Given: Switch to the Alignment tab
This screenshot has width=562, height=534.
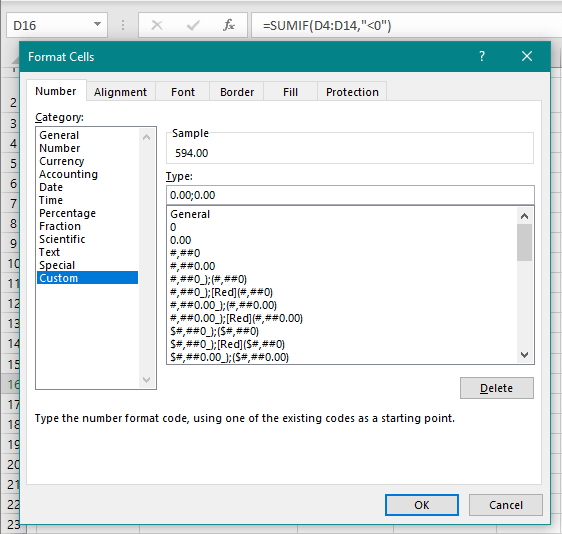Looking at the screenshot, I should pyautogui.click(x=120, y=92).
